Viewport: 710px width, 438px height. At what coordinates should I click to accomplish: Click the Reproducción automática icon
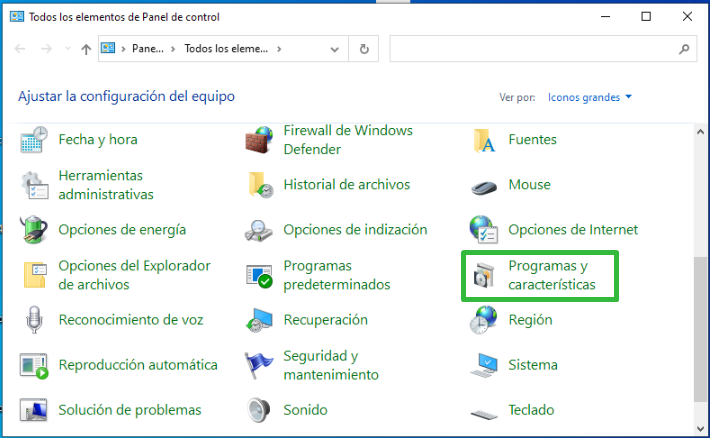tap(34, 366)
